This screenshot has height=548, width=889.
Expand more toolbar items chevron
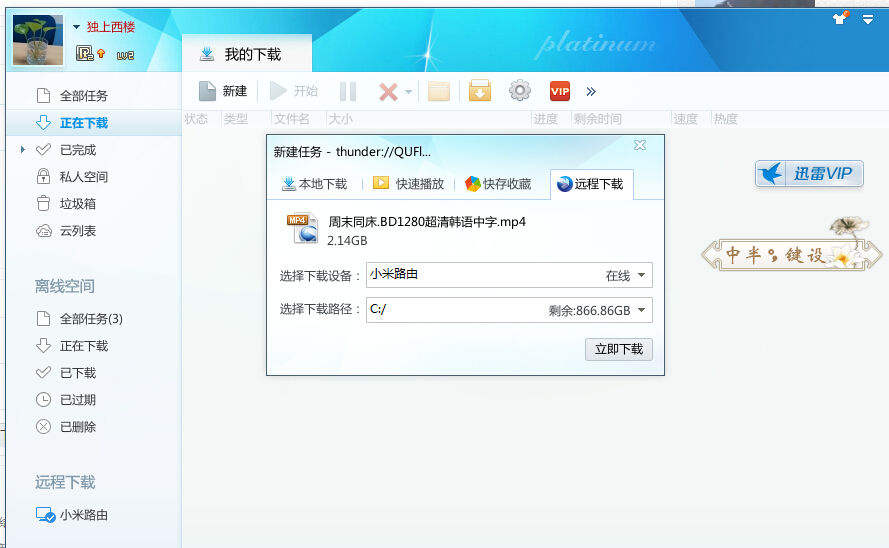pos(591,92)
